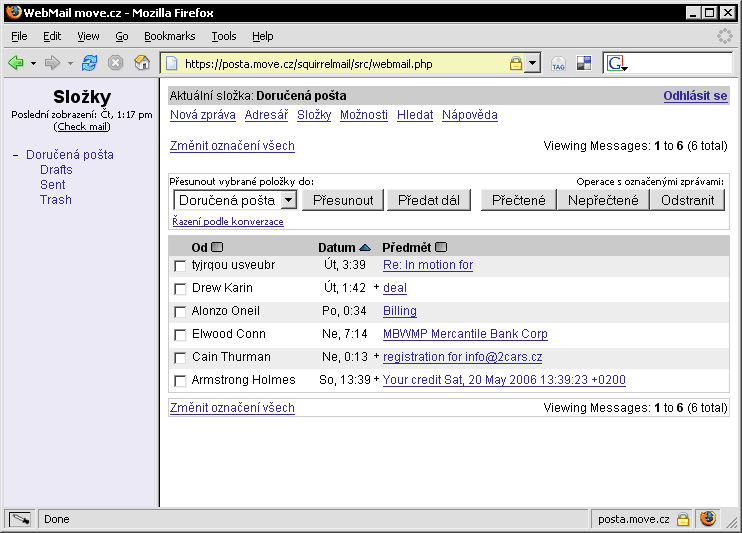Click the Forward arrow button
Screen dimensions: 742x533
coord(52,62)
